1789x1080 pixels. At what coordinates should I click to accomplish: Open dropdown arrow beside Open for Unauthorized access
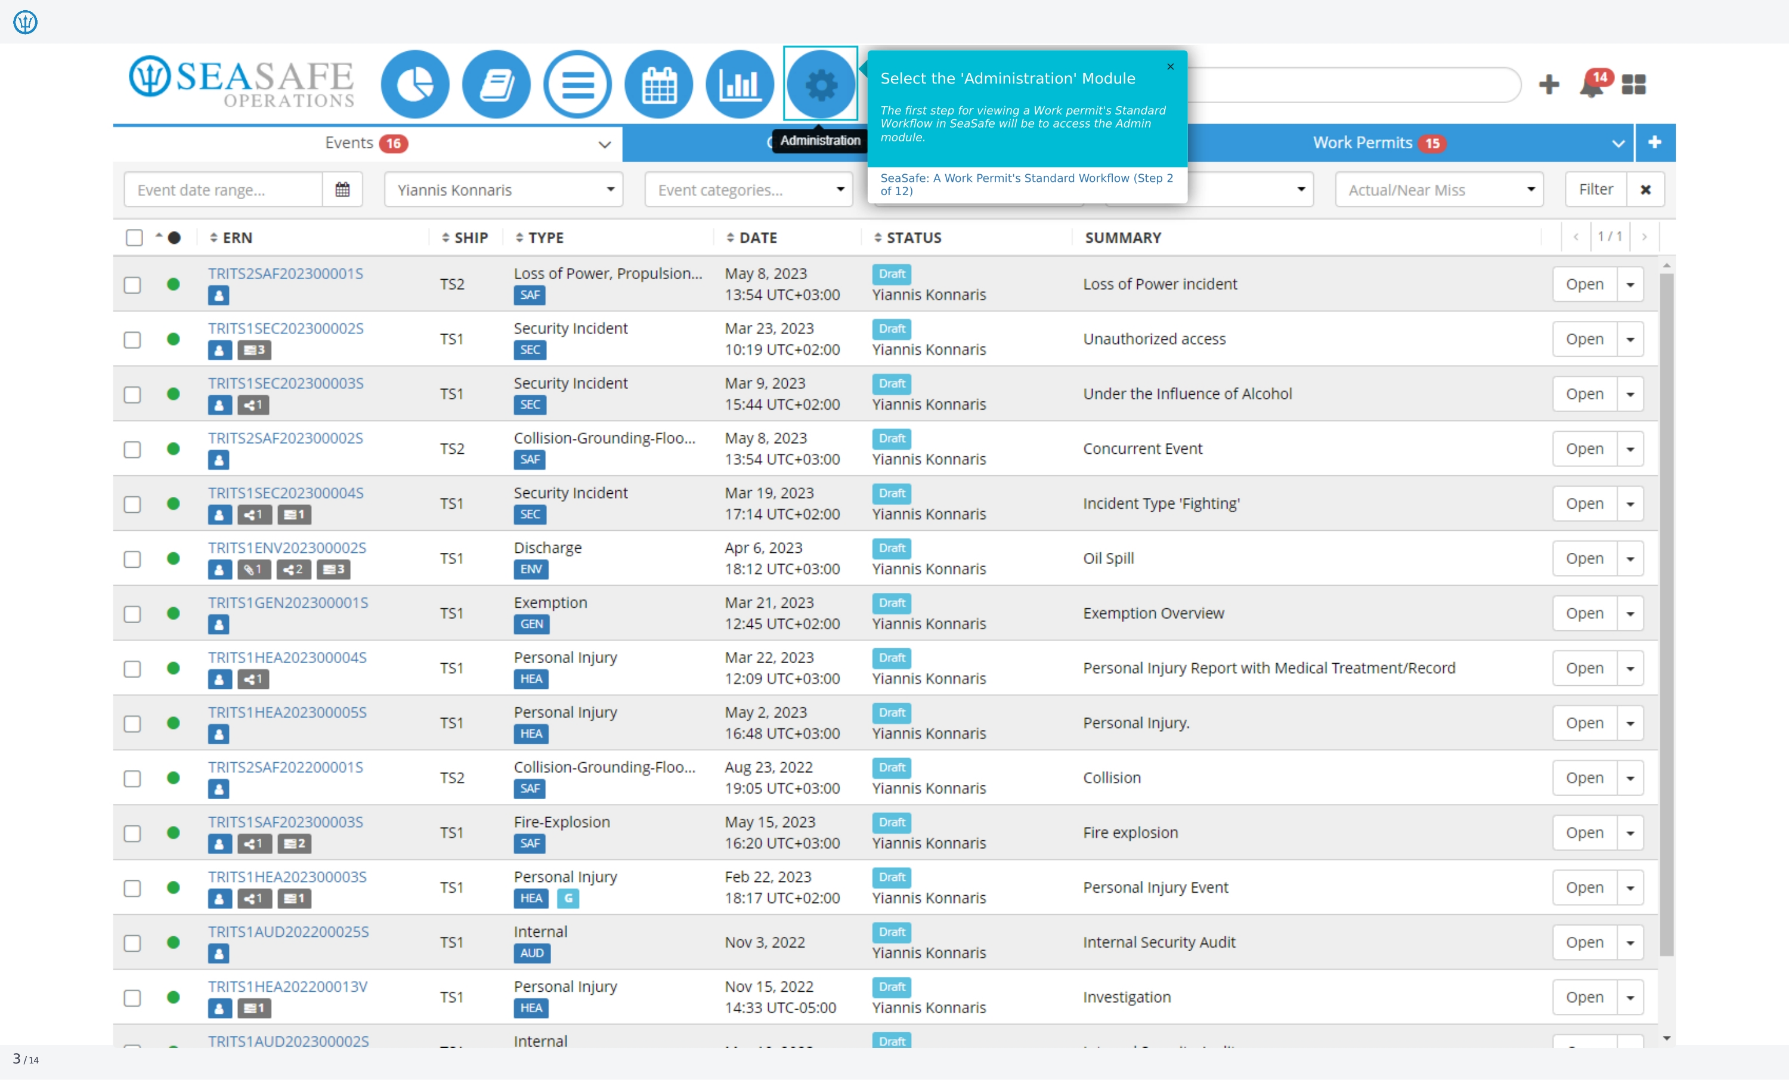(1631, 340)
